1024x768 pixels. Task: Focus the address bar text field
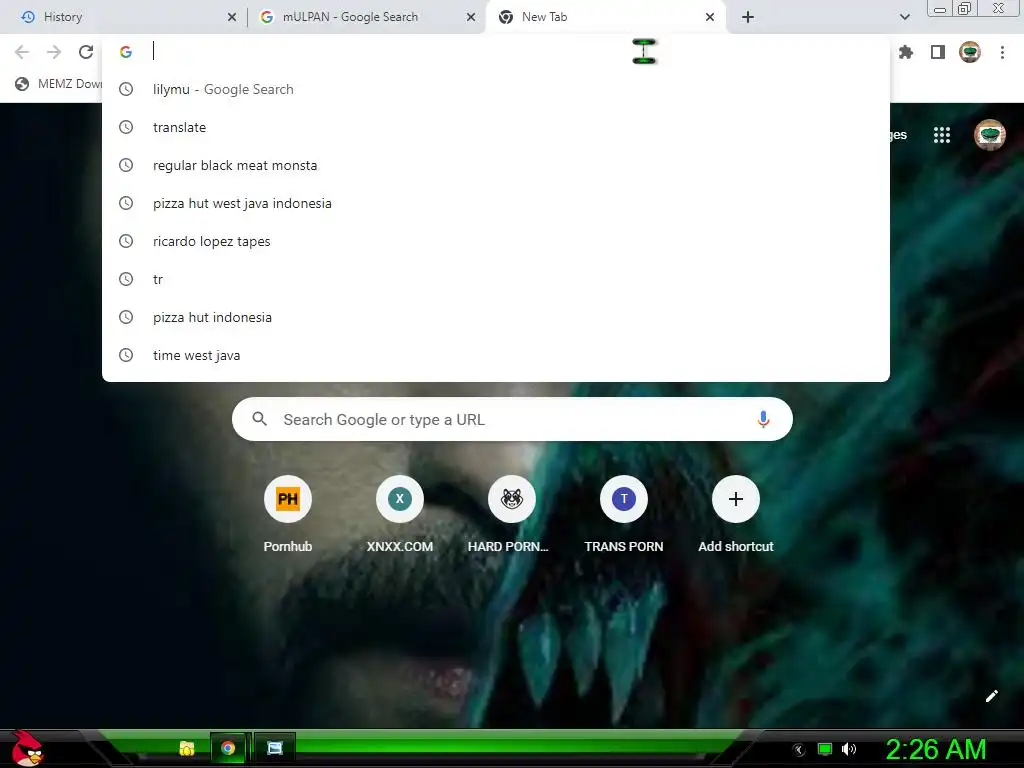click(x=496, y=52)
